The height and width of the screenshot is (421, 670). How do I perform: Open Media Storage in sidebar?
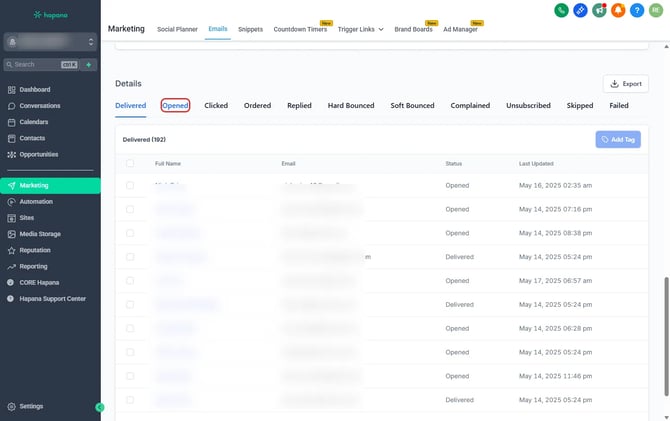[40, 234]
